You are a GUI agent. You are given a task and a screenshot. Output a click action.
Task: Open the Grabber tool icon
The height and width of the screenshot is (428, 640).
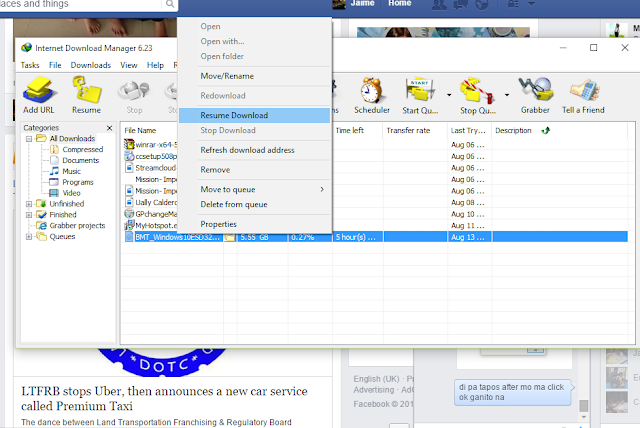click(535, 95)
